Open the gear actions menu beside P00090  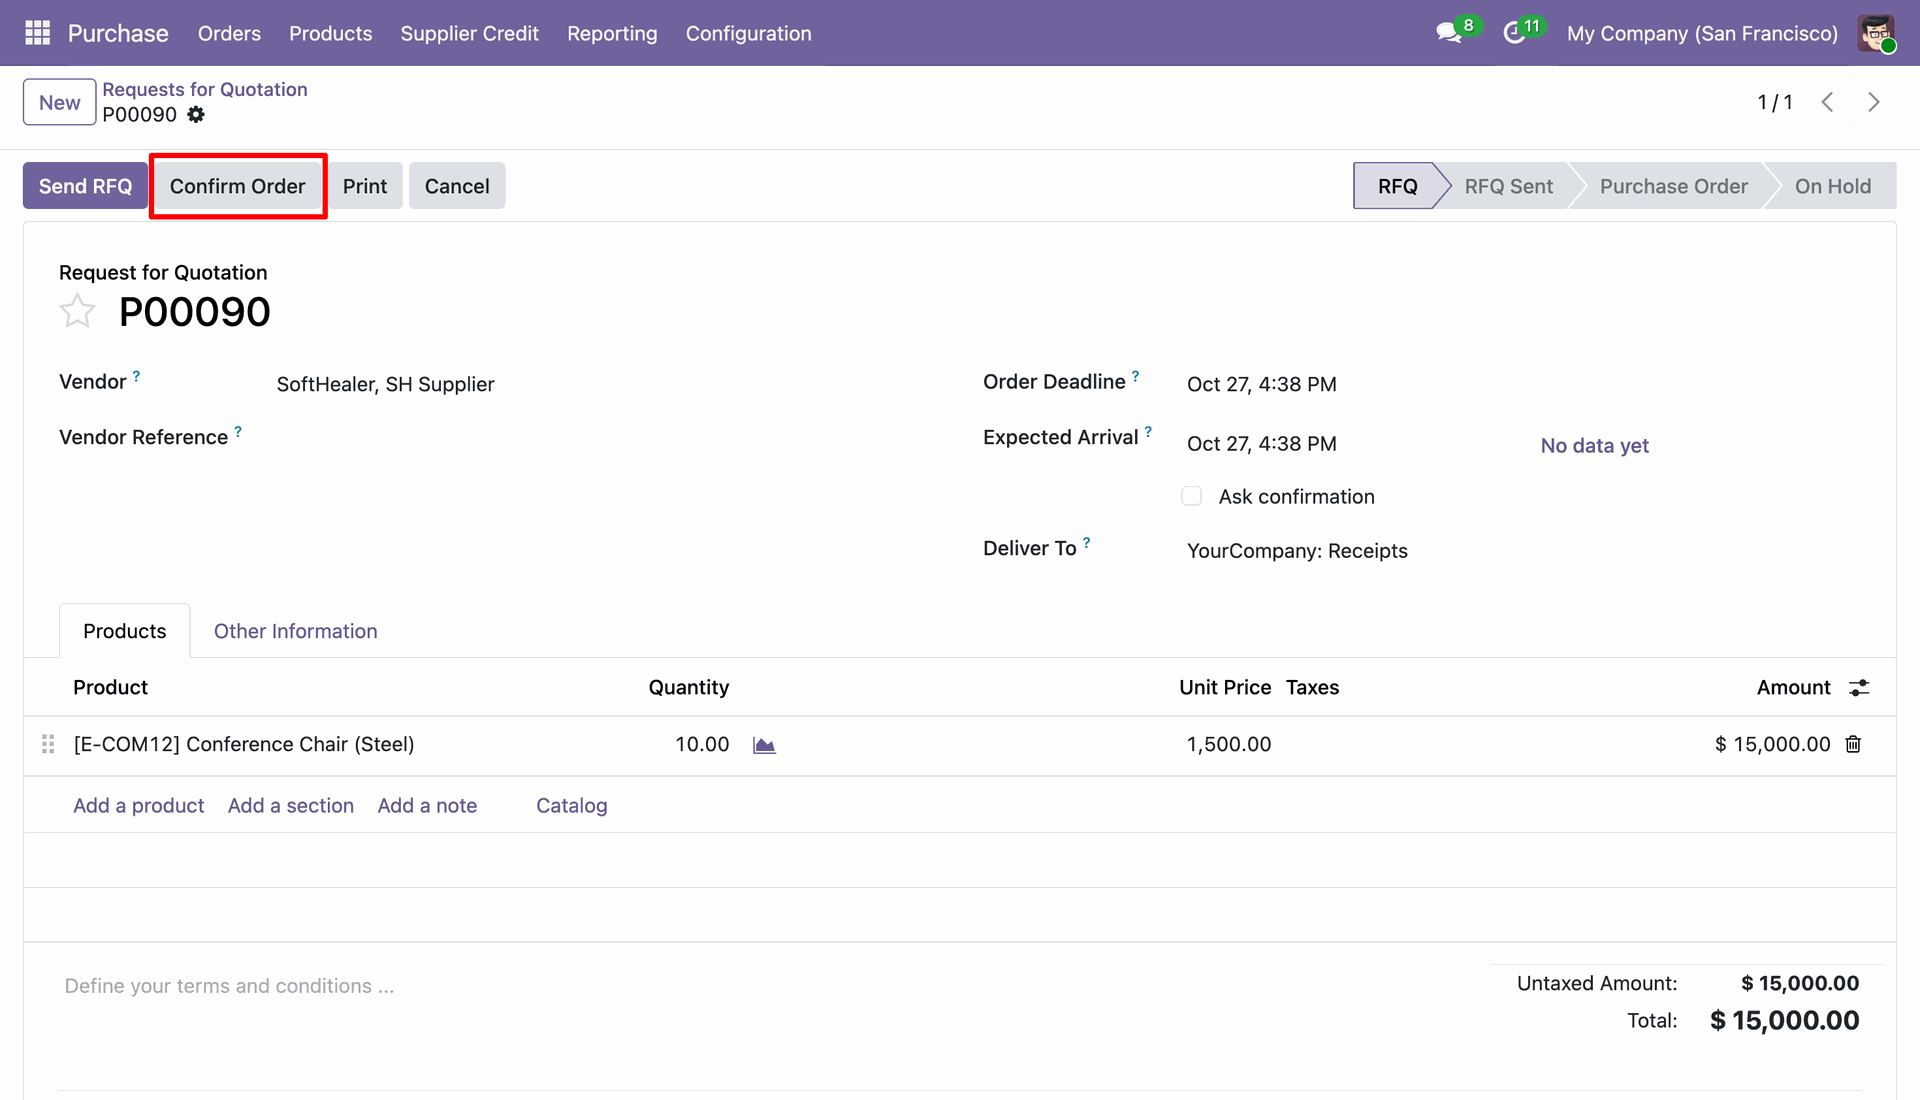point(196,115)
